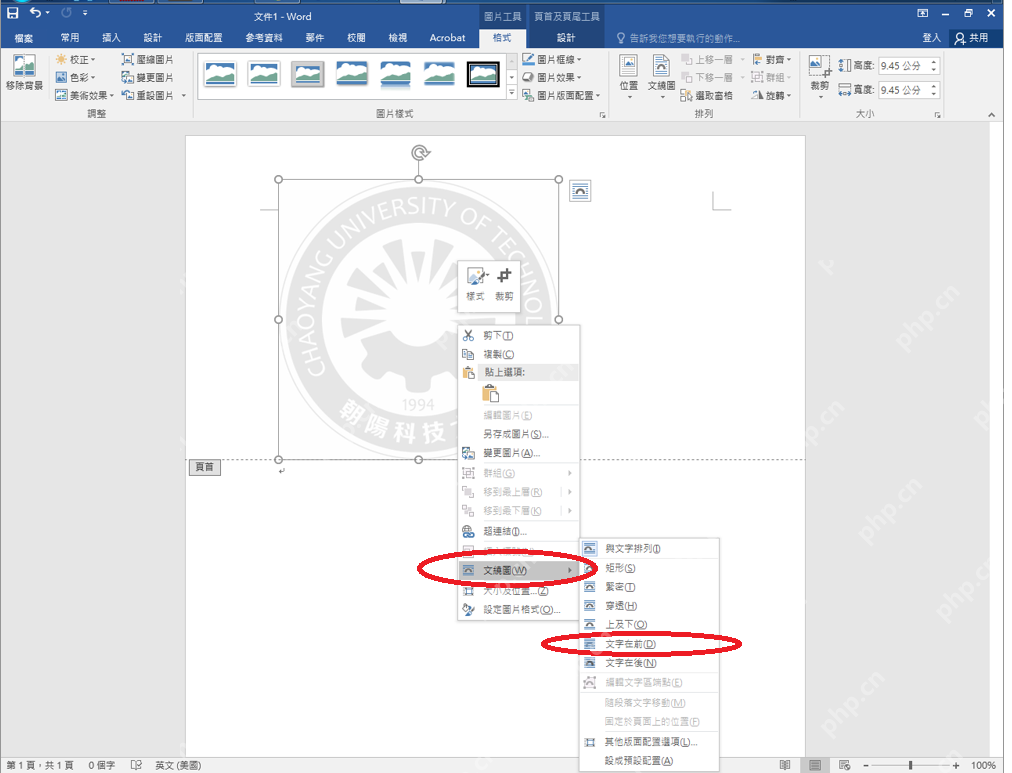Open 對齊 align dropdown

[772, 59]
